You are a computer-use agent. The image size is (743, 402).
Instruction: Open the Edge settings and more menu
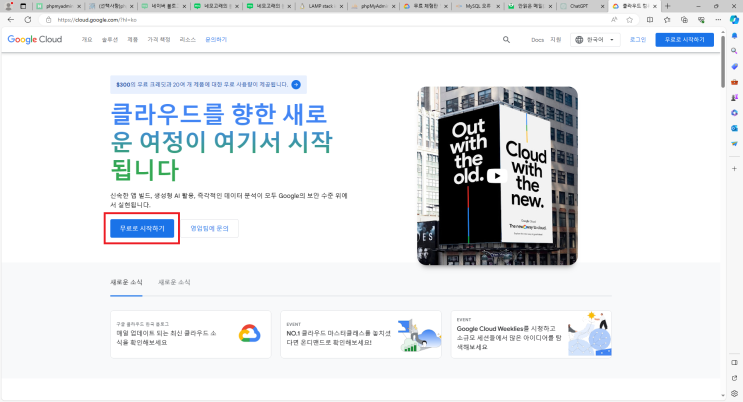pos(718,20)
